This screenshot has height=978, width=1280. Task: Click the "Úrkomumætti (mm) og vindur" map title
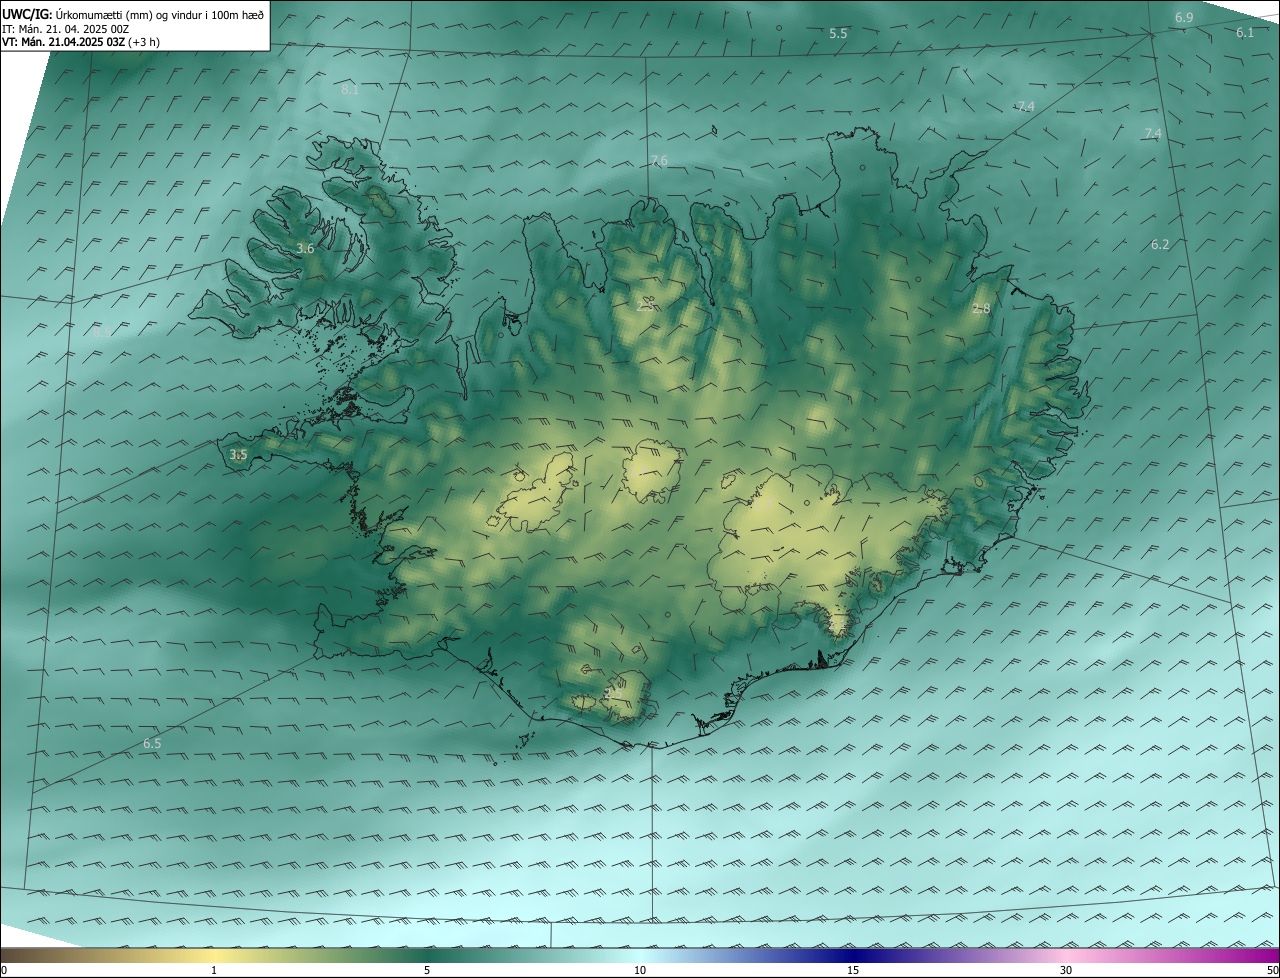(x=134, y=14)
